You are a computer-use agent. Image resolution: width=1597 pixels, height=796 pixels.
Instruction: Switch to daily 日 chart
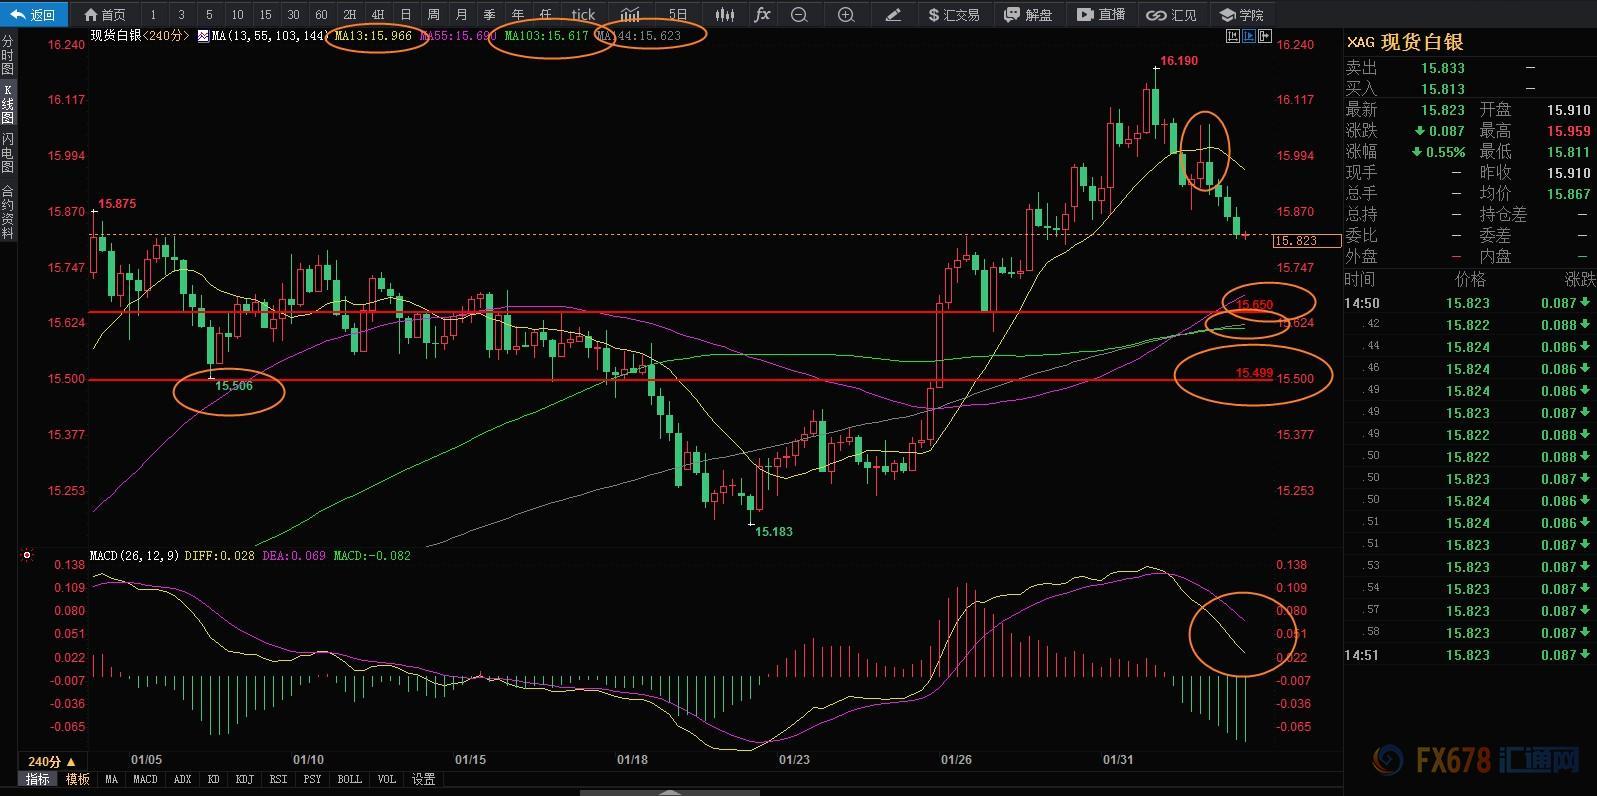[405, 14]
